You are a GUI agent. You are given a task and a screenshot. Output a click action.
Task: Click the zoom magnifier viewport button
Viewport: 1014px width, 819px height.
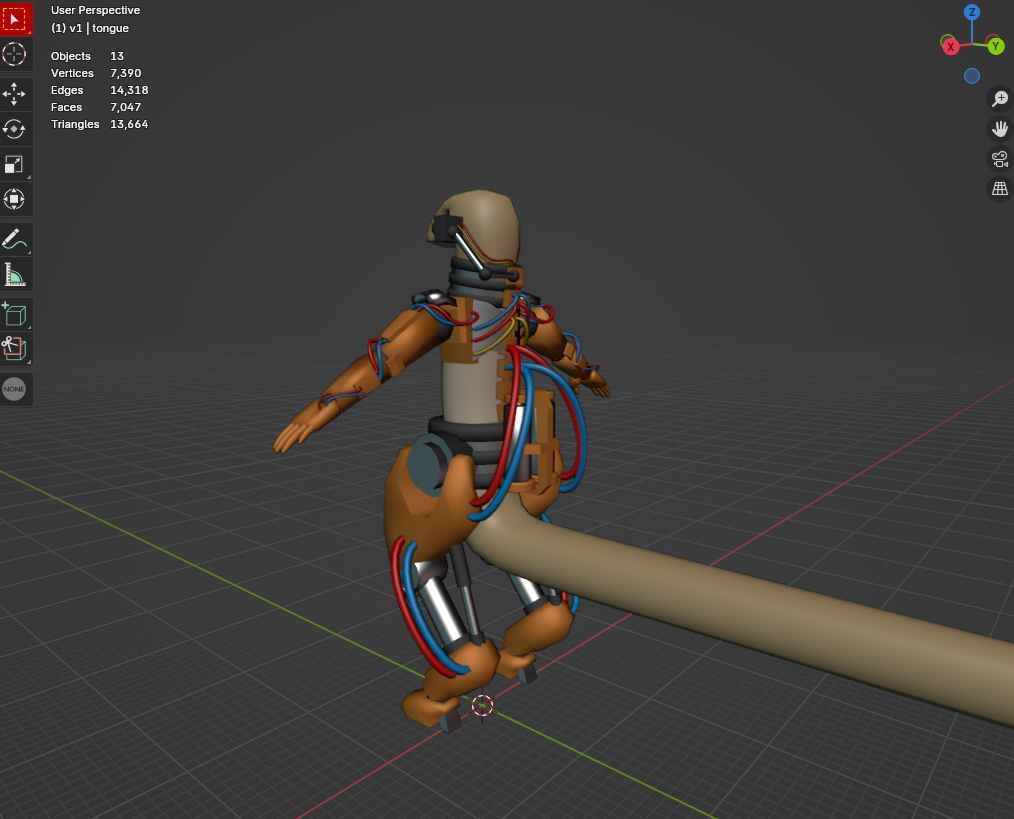click(1000, 98)
